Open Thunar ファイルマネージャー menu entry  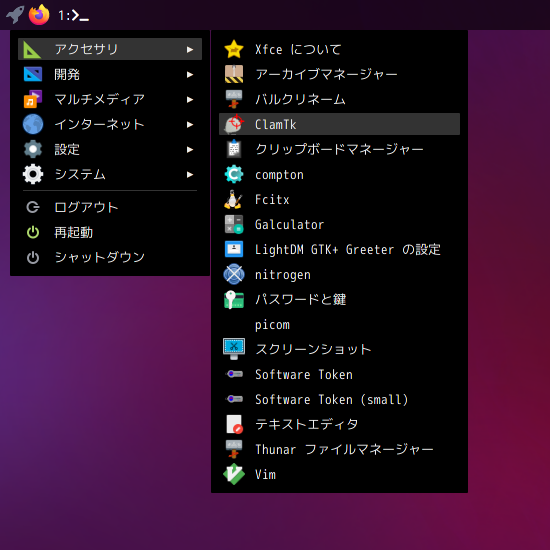pyautogui.click(x=339, y=449)
